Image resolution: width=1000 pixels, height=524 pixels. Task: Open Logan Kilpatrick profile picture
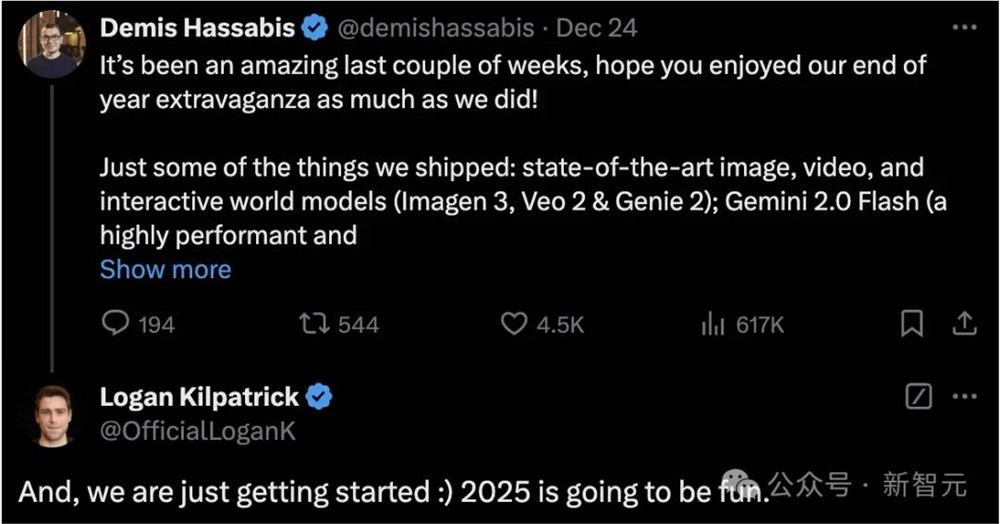52,415
